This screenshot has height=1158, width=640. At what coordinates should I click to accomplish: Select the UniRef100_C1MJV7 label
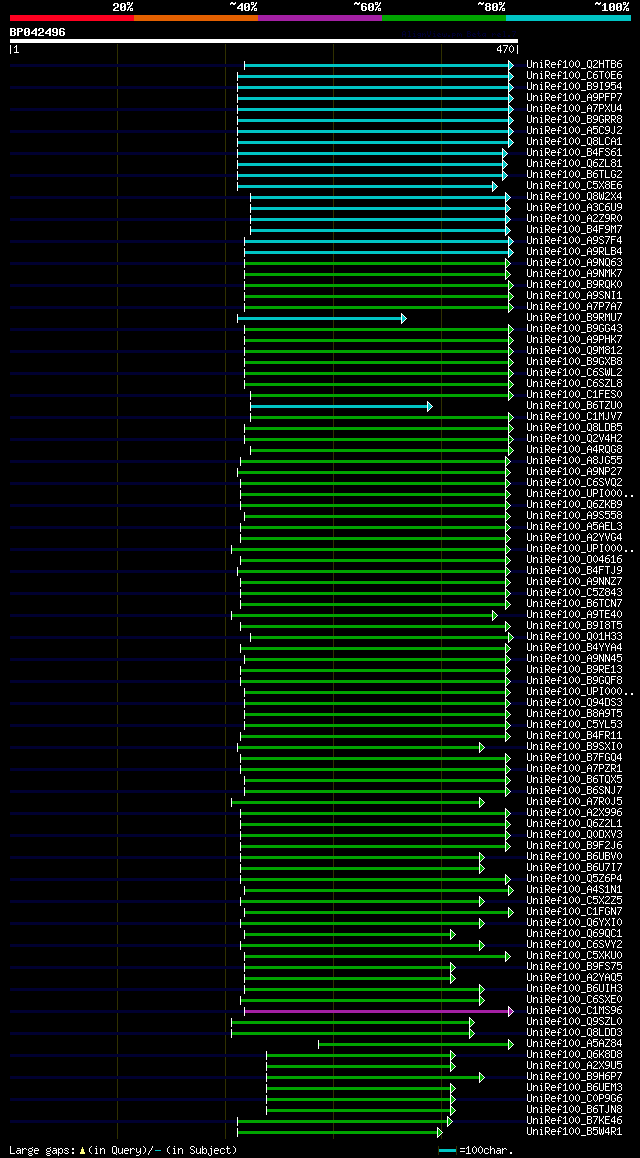[x=574, y=417]
